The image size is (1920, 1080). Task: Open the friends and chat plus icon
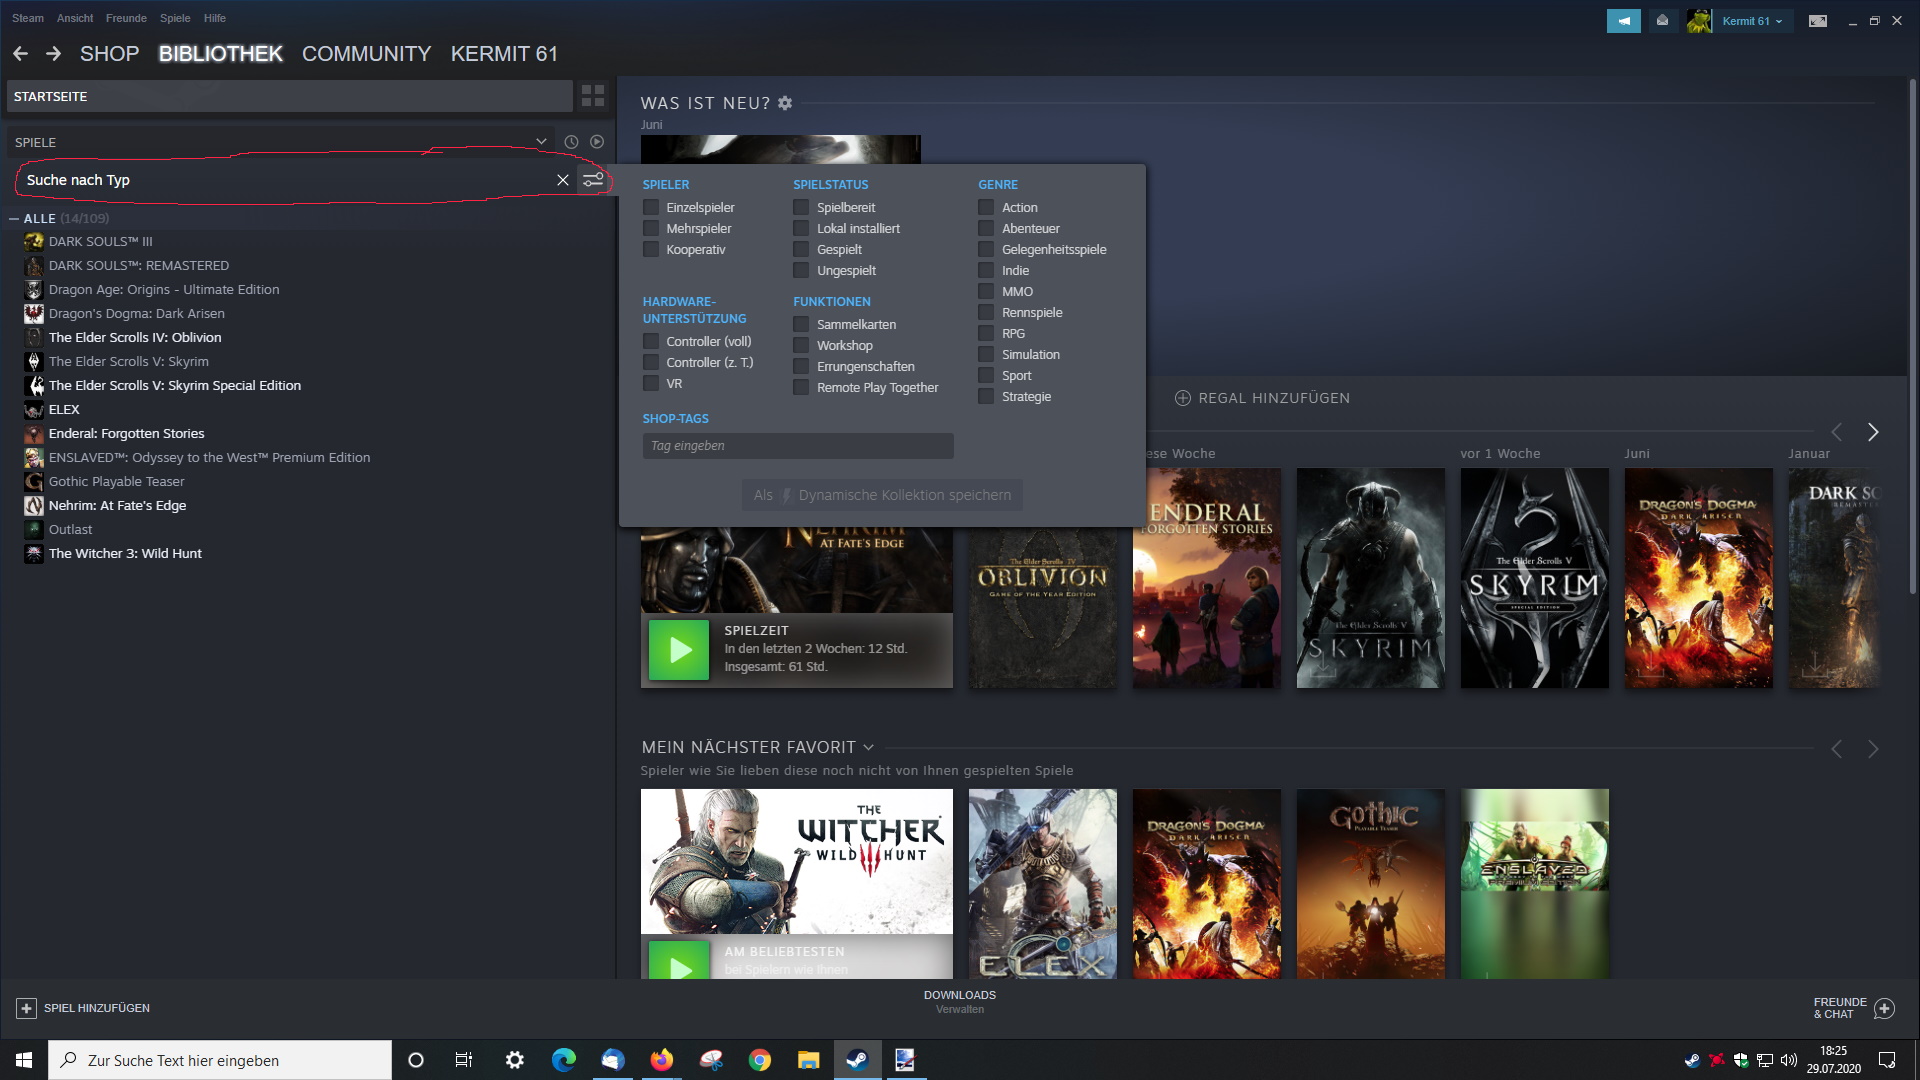pyautogui.click(x=1884, y=1008)
